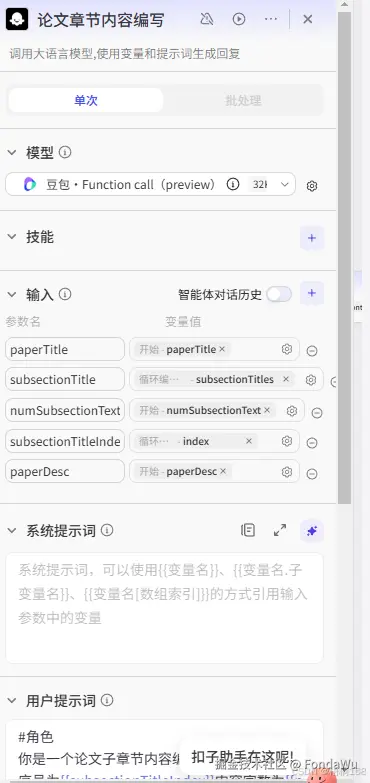370x783 pixels.
Task: Open variable settings gear for subsectionTitleIndex row
Action: (x=287, y=441)
